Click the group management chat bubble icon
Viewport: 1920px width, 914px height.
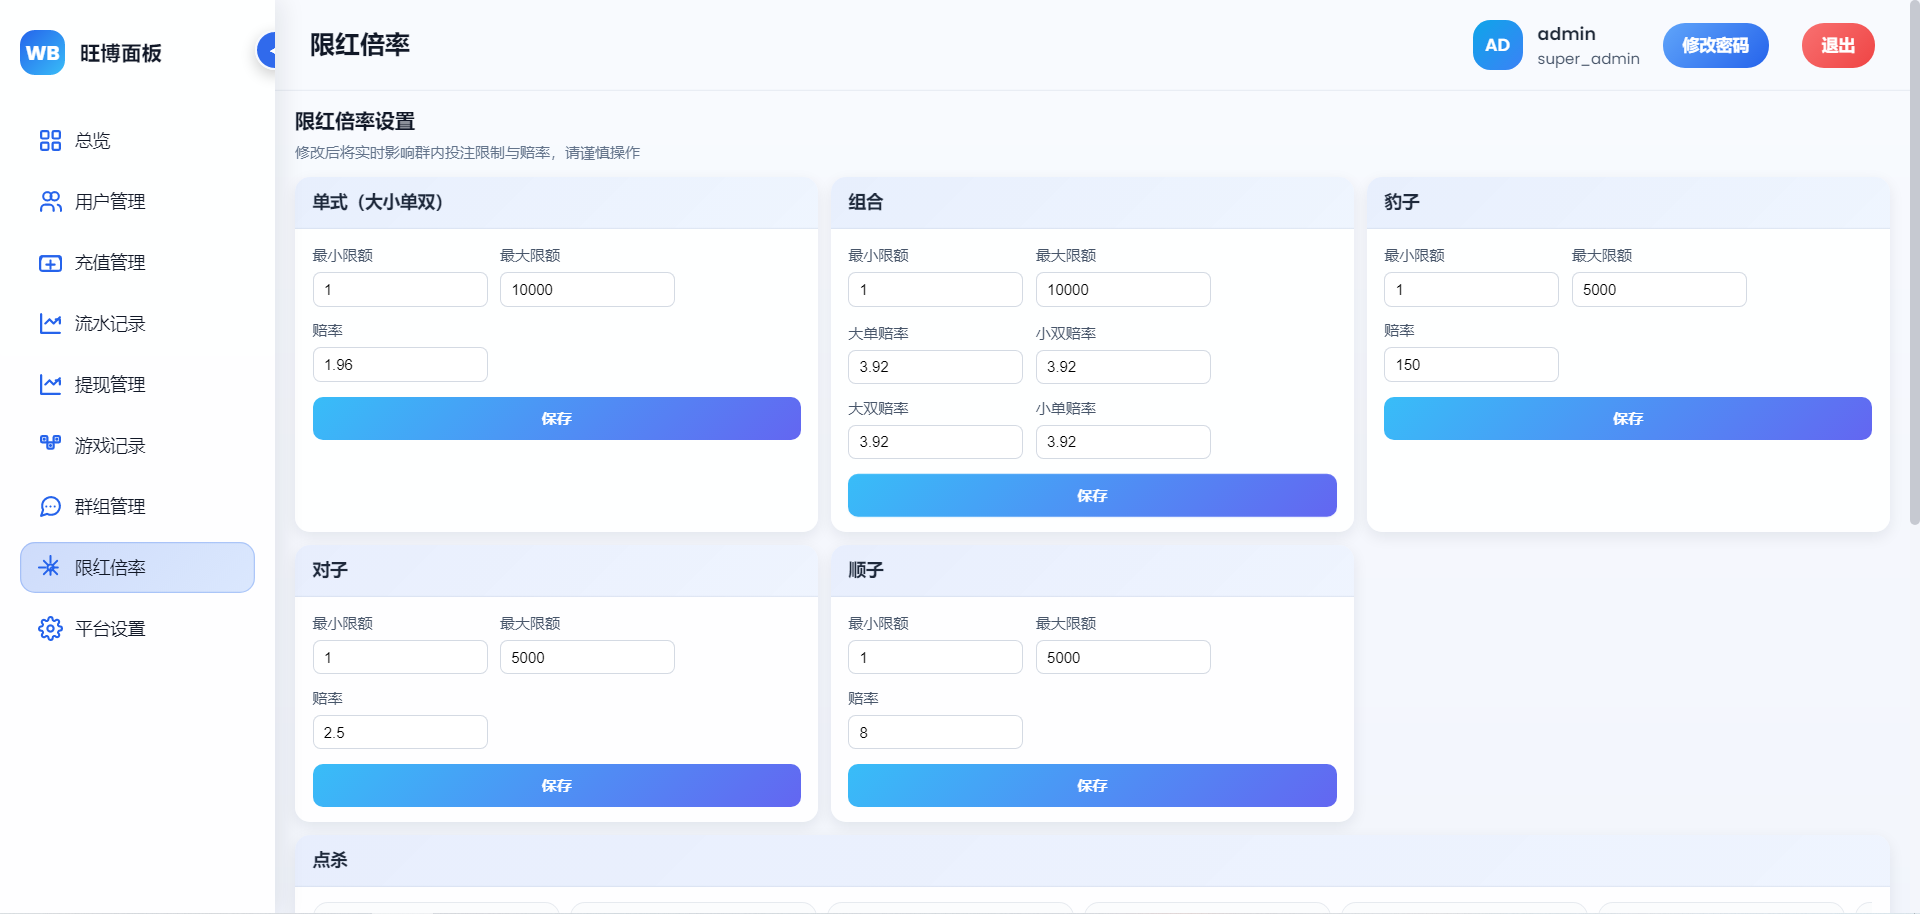pos(50,507)
